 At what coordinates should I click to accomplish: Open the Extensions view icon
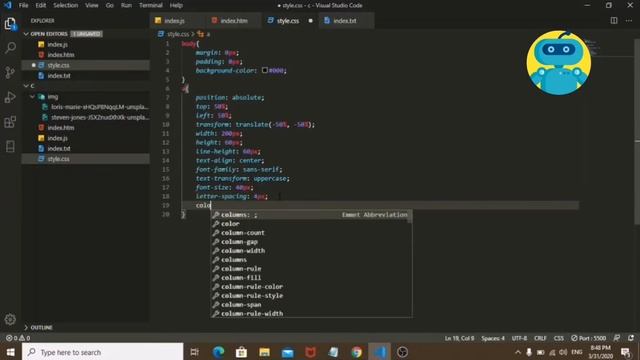click(x=10, y=122)
